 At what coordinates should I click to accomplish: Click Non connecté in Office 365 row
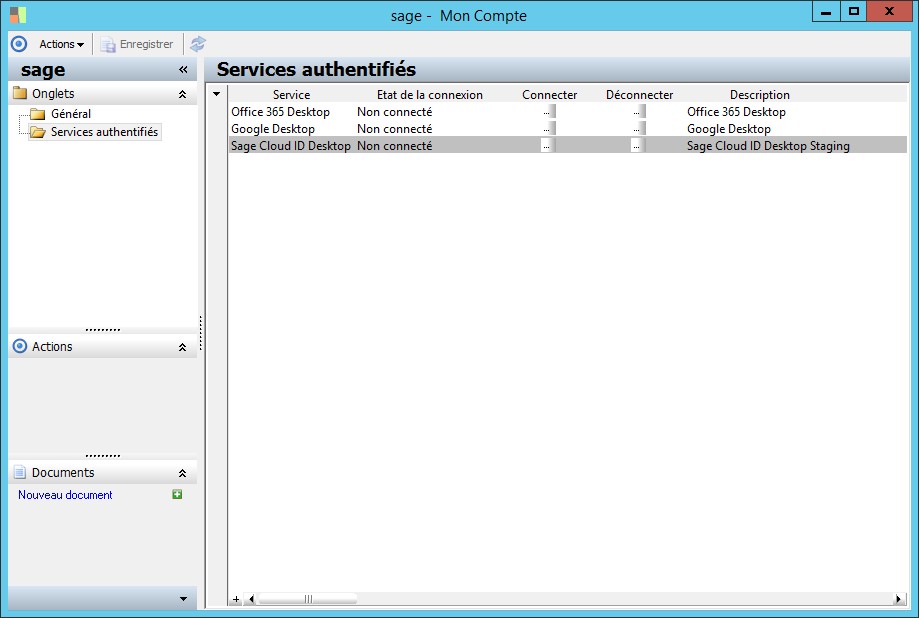(x=394, y=111)
